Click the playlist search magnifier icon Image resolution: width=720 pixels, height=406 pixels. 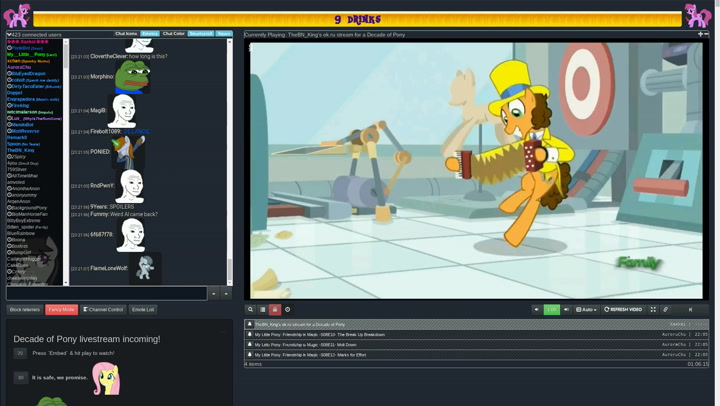click(x=251, y=310)
